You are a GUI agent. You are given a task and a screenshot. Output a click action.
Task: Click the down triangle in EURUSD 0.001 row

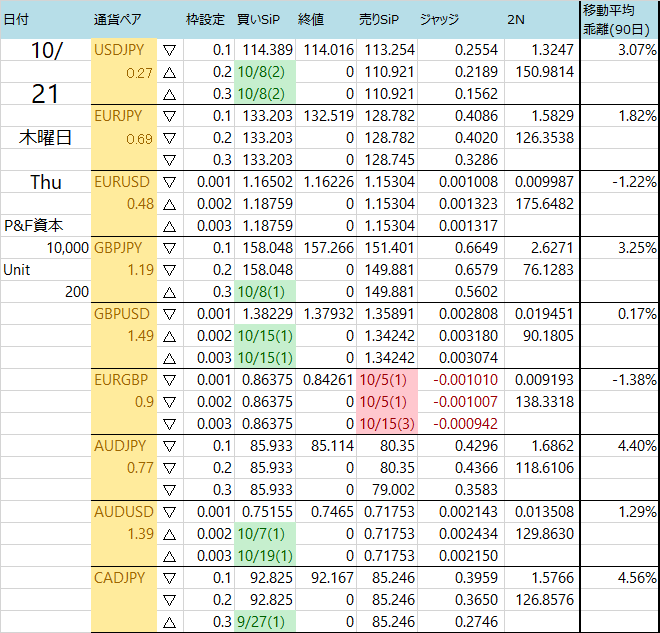point(170,182)
